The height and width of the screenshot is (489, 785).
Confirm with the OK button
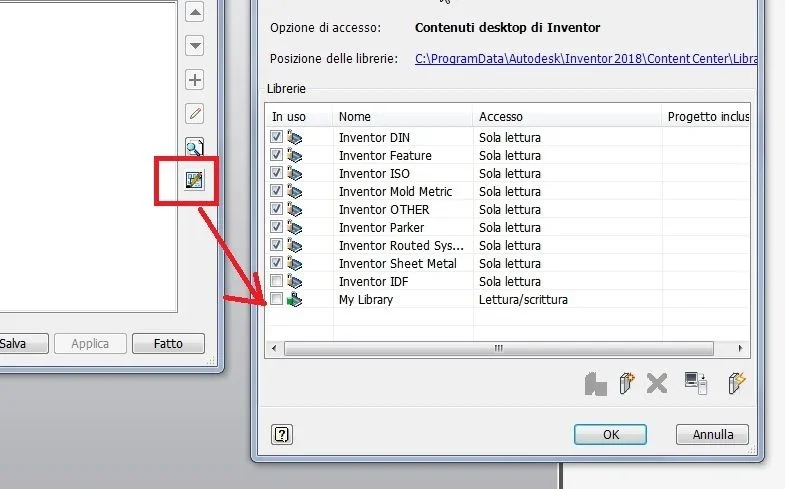click(610, 434)
